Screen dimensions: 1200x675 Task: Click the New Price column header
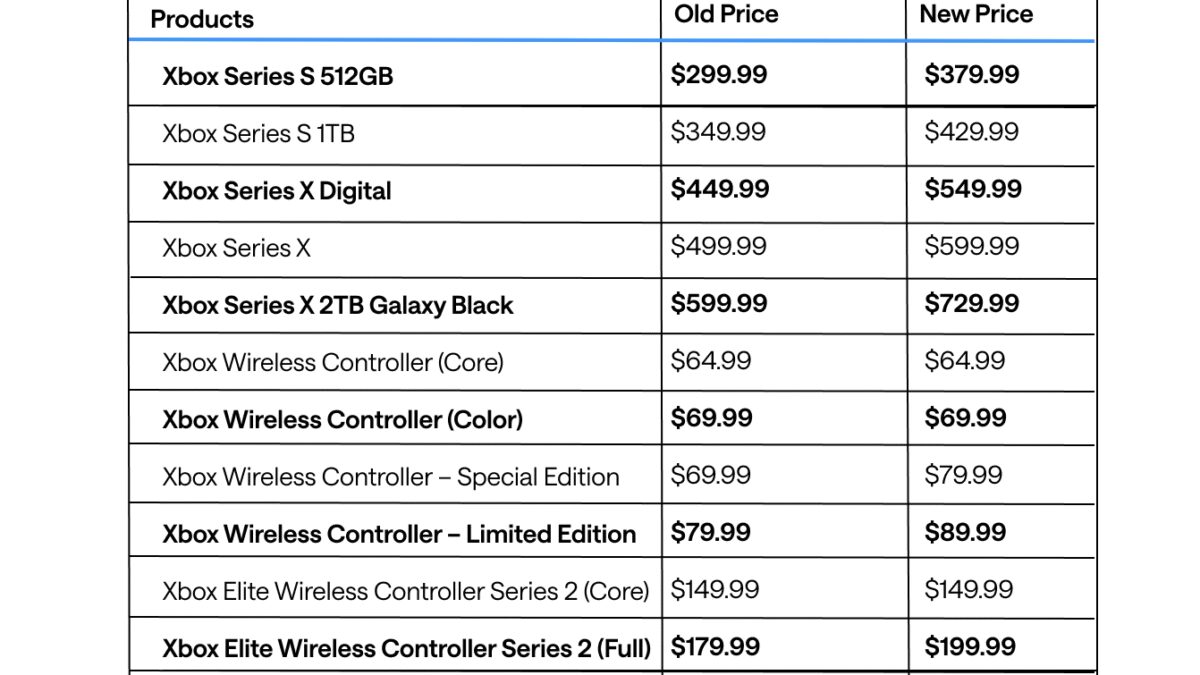point(976,14)
